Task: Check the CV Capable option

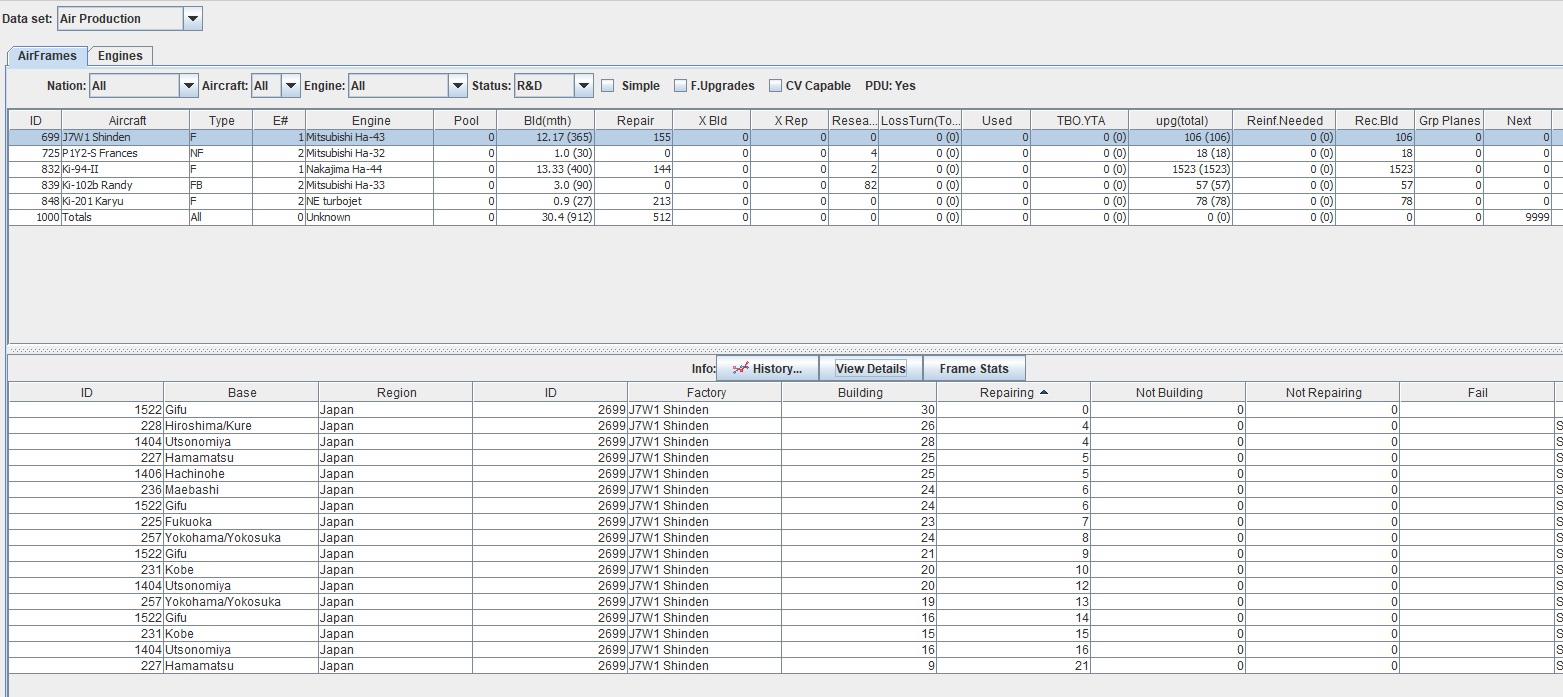Action: click(776, 86)
